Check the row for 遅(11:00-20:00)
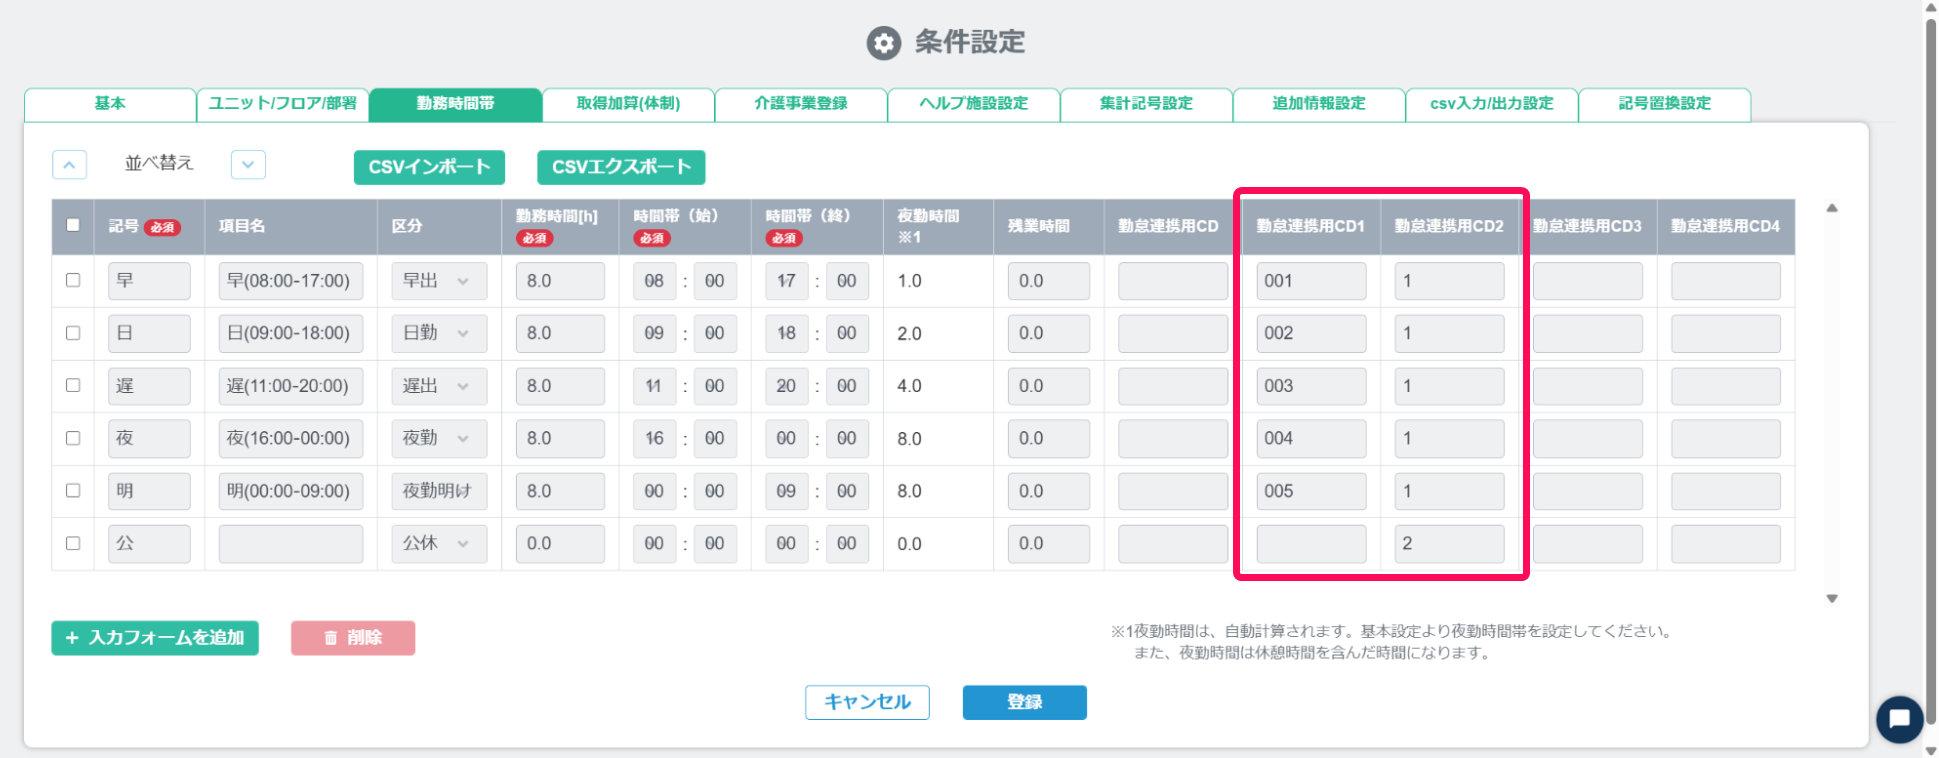 coord(73,385)
